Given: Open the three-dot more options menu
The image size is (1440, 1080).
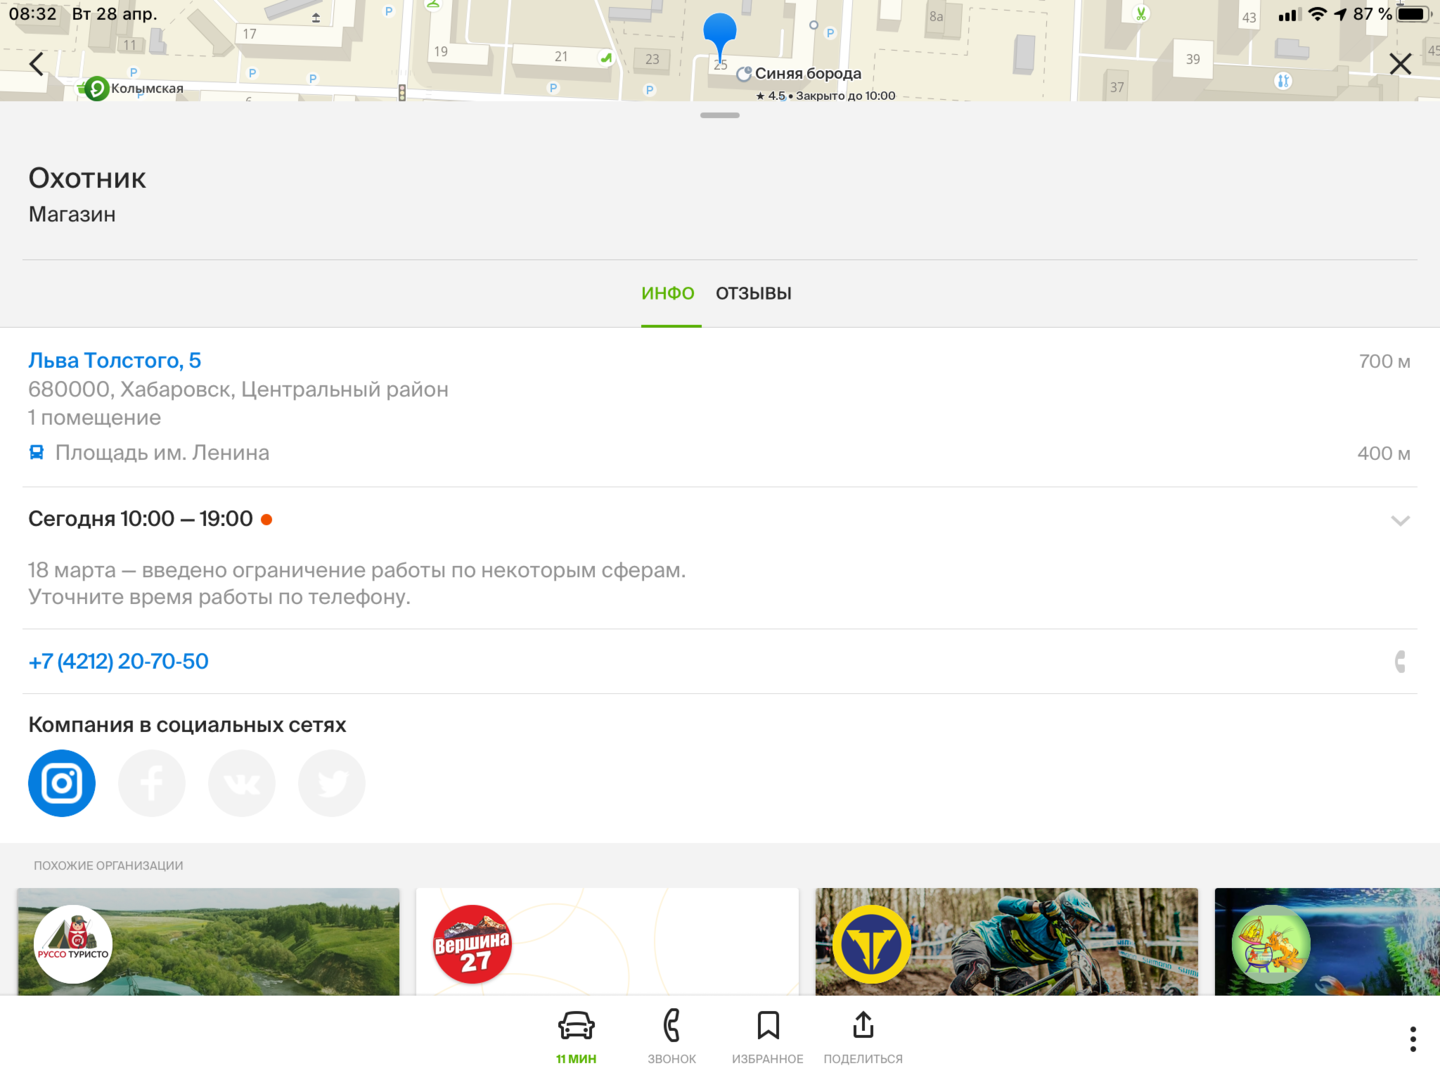Looking at the screenshot, I should [1412, 1039].
